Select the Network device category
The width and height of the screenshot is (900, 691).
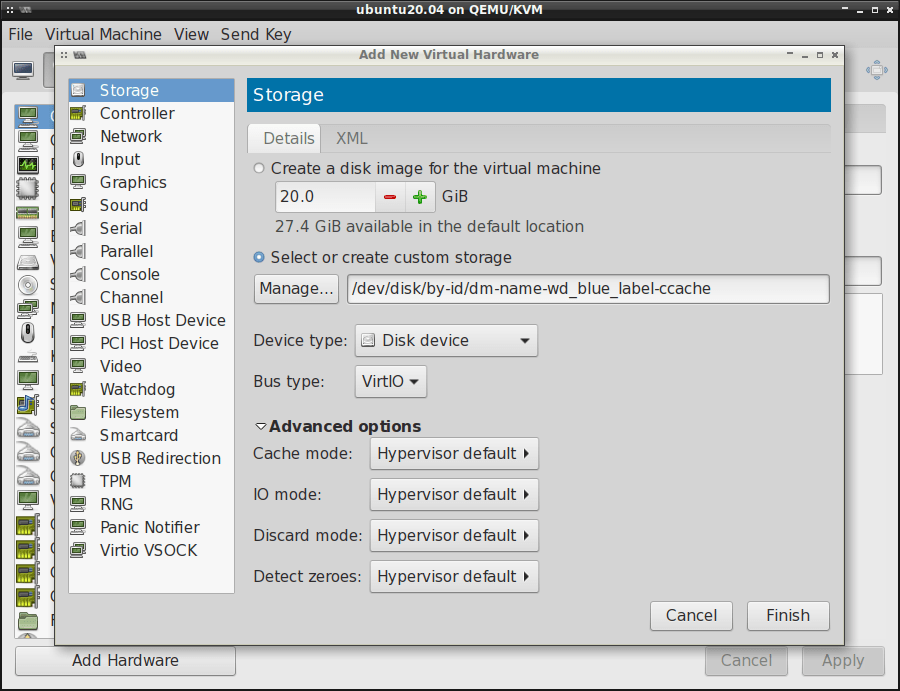click(131, 136)
